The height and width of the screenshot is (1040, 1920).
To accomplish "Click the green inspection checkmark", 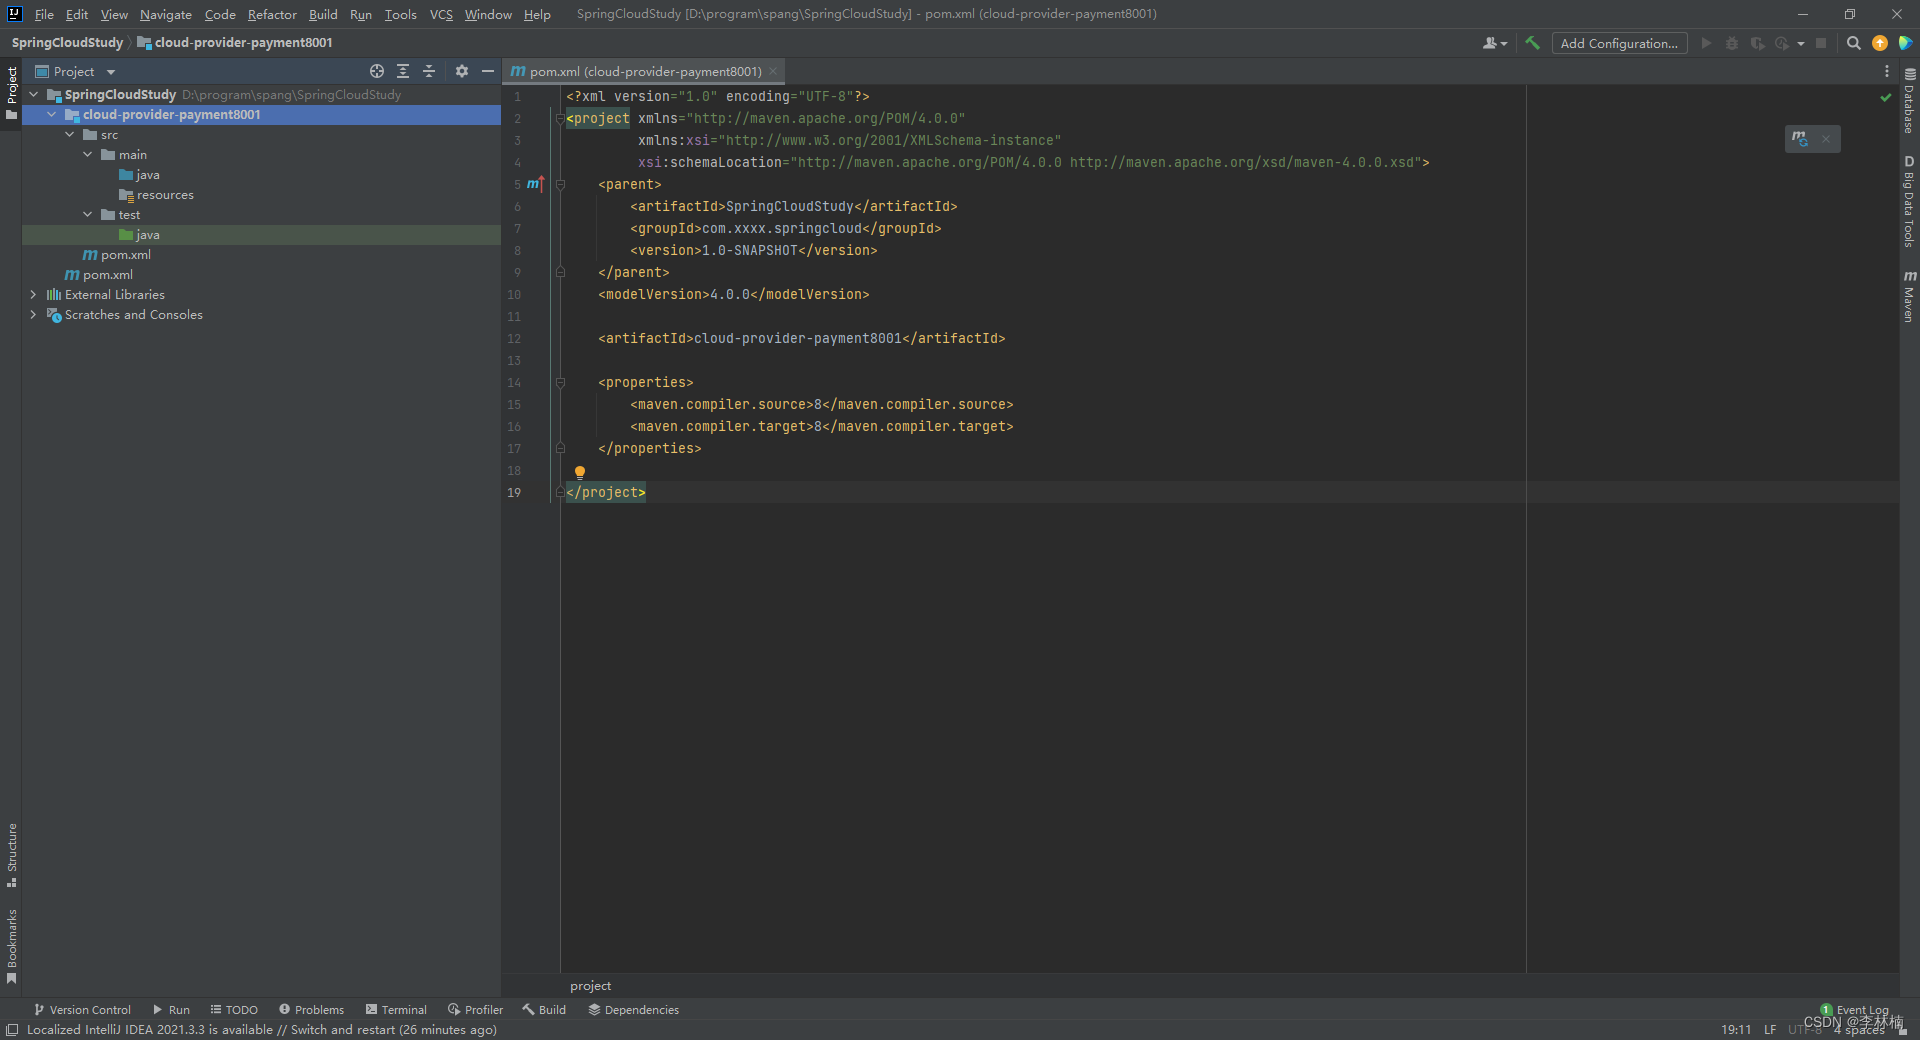I will pos(1886,97).
